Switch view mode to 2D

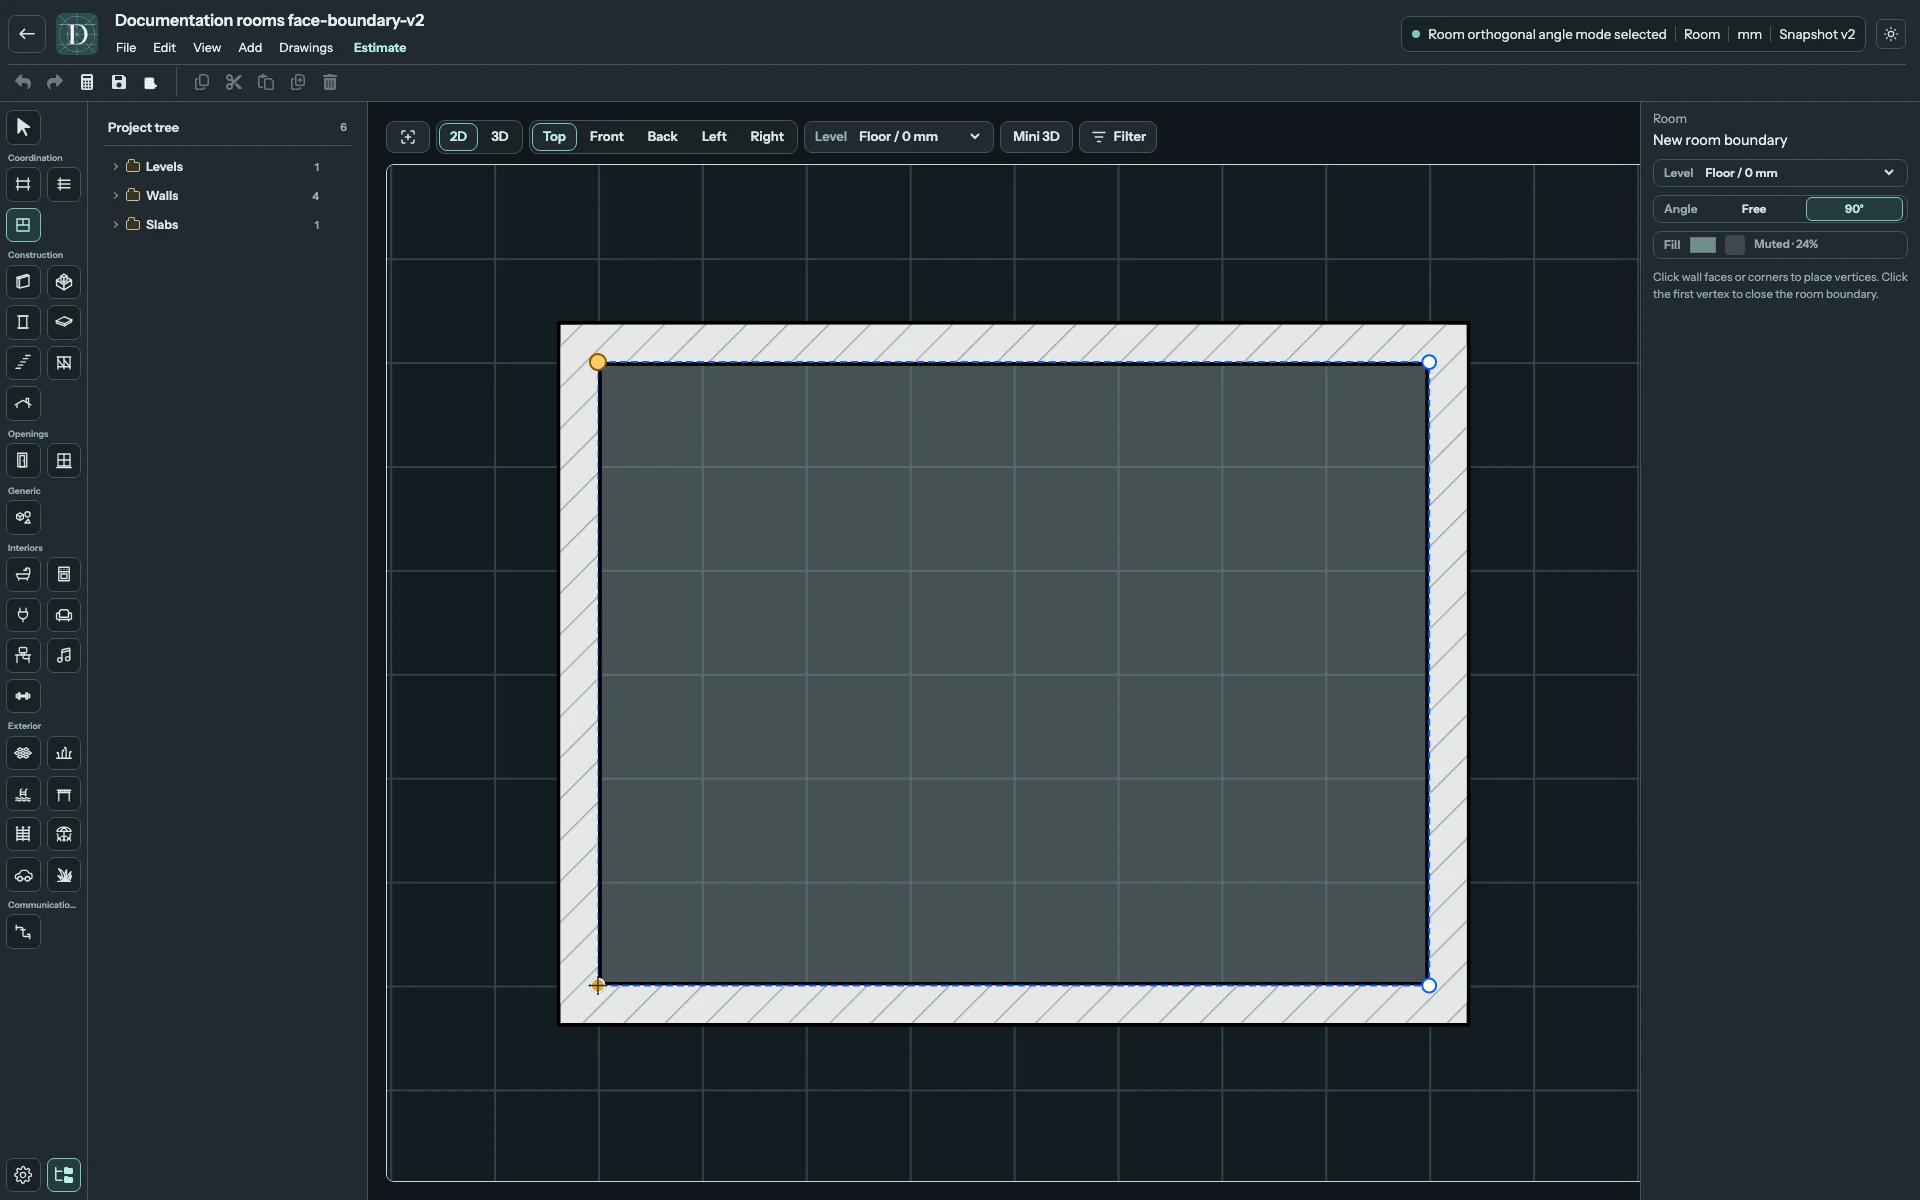click(x=458, y=137)
